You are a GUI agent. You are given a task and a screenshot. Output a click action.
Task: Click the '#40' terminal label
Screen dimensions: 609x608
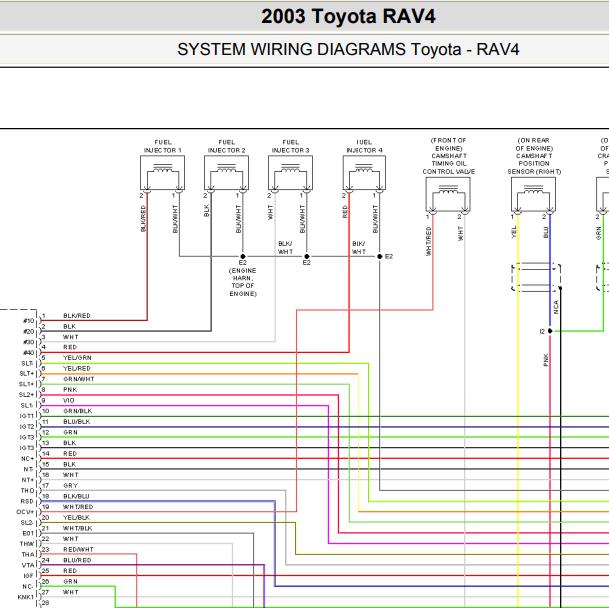[x=29, y=353]
